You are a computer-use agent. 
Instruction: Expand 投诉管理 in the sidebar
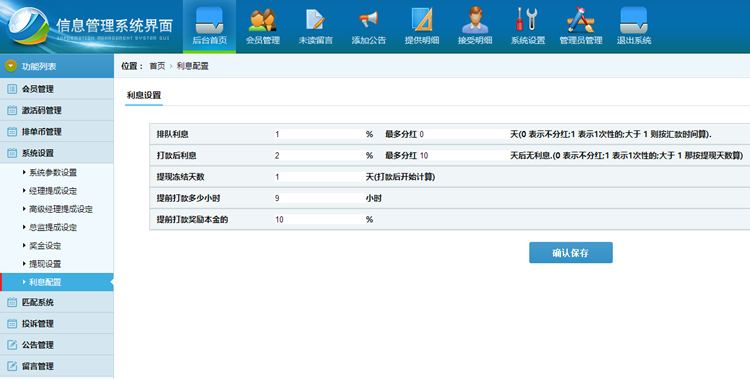57,323
